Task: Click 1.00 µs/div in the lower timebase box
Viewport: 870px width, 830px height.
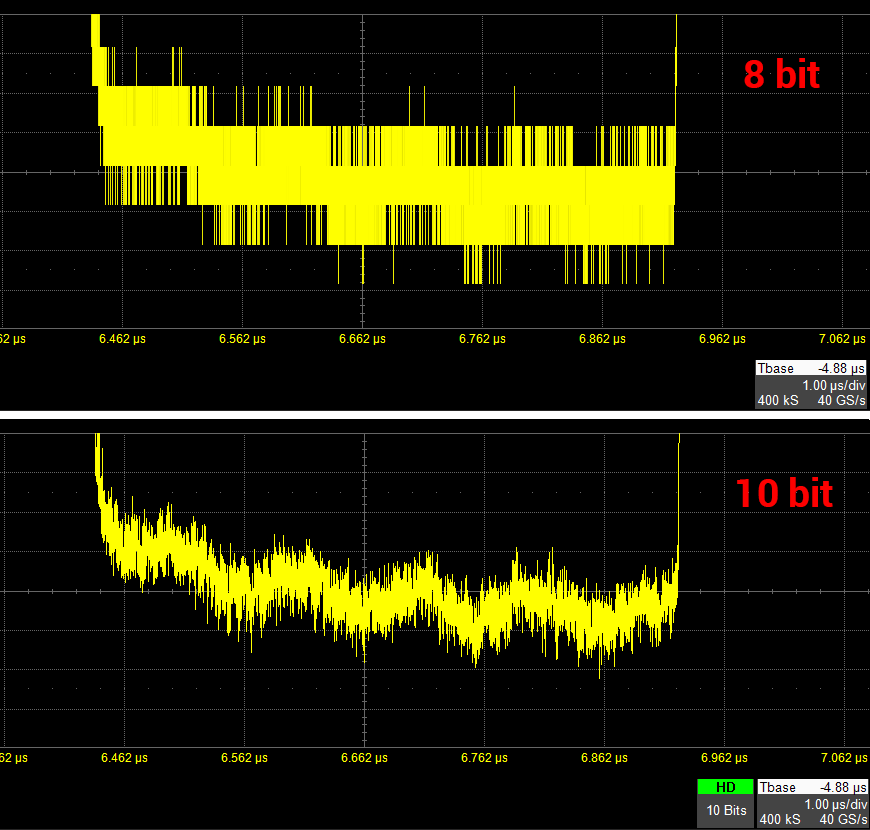Action: [833, 804]
